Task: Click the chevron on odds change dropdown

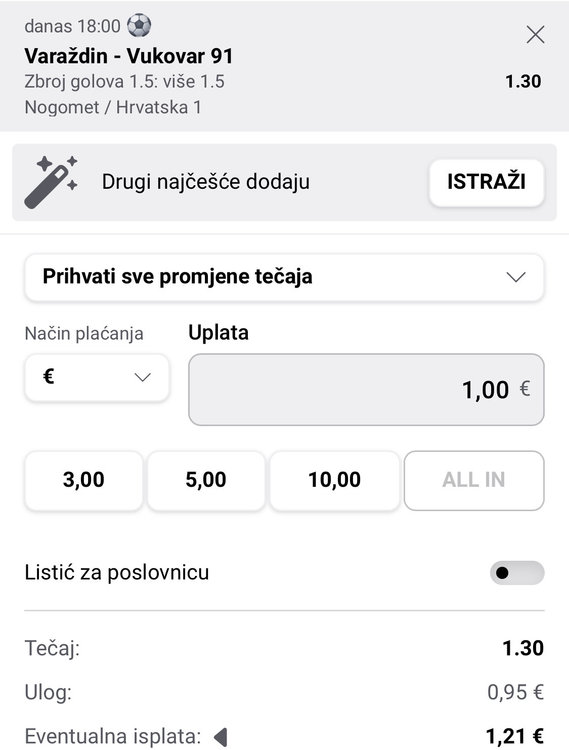Action: click(x=516, y=277)
